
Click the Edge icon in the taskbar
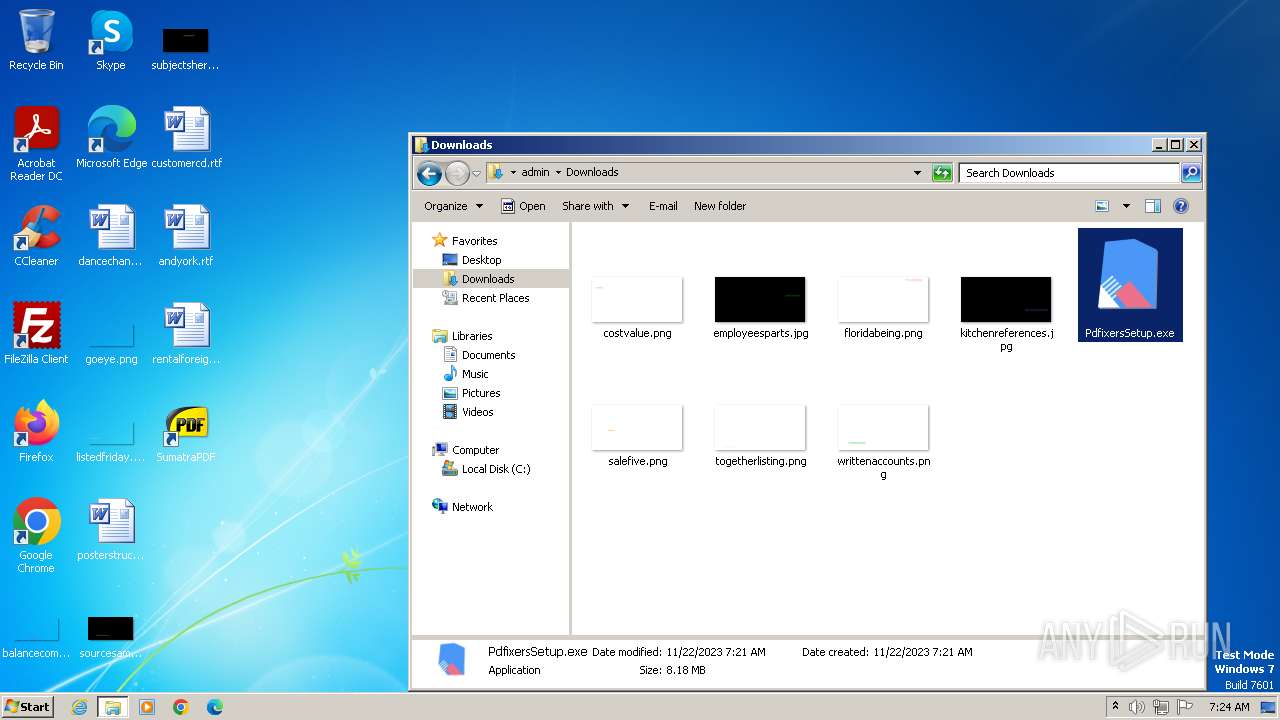(x=215, y=707)
